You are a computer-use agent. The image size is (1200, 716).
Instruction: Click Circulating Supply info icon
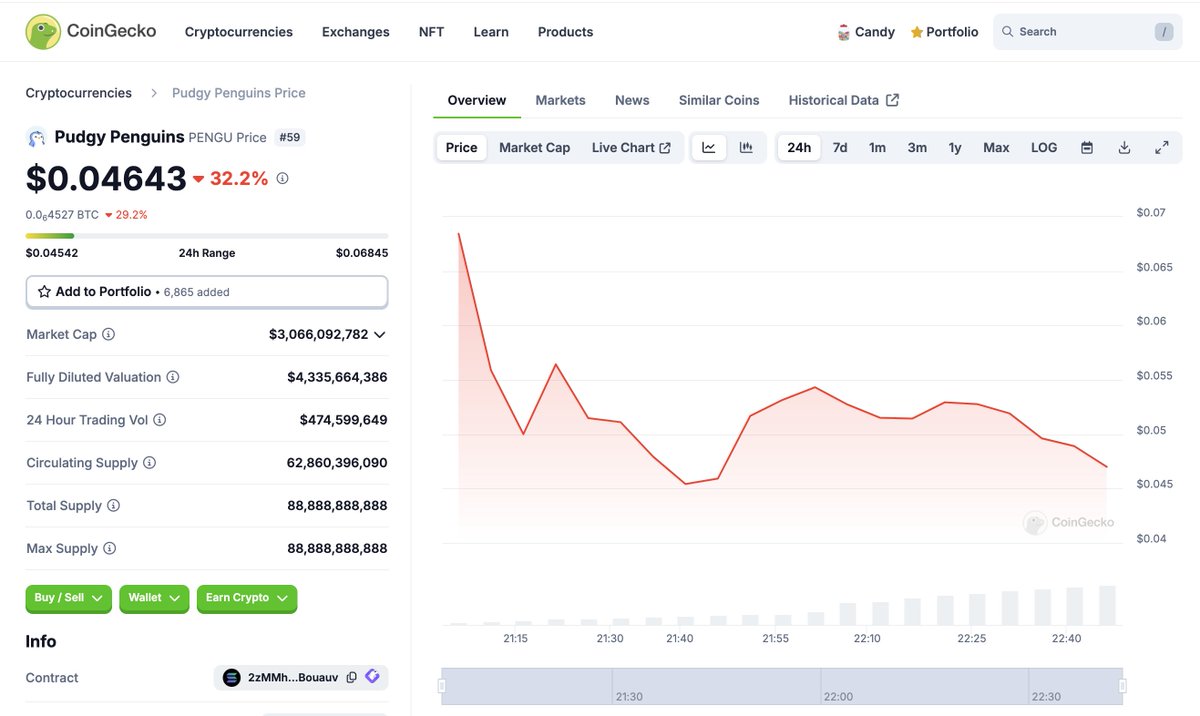pyautogui.click(x=149, y=463)
